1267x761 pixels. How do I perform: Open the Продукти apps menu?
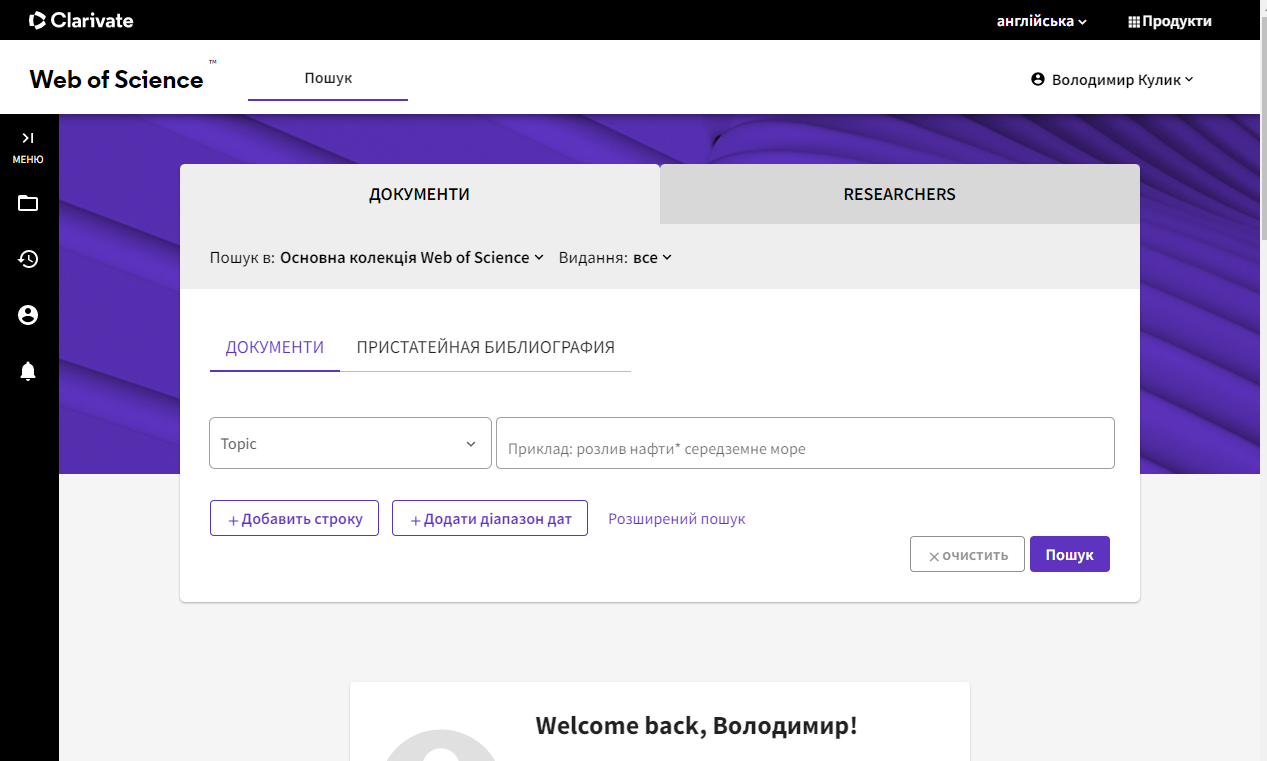pyautogui.click(x=1170, y=21)
